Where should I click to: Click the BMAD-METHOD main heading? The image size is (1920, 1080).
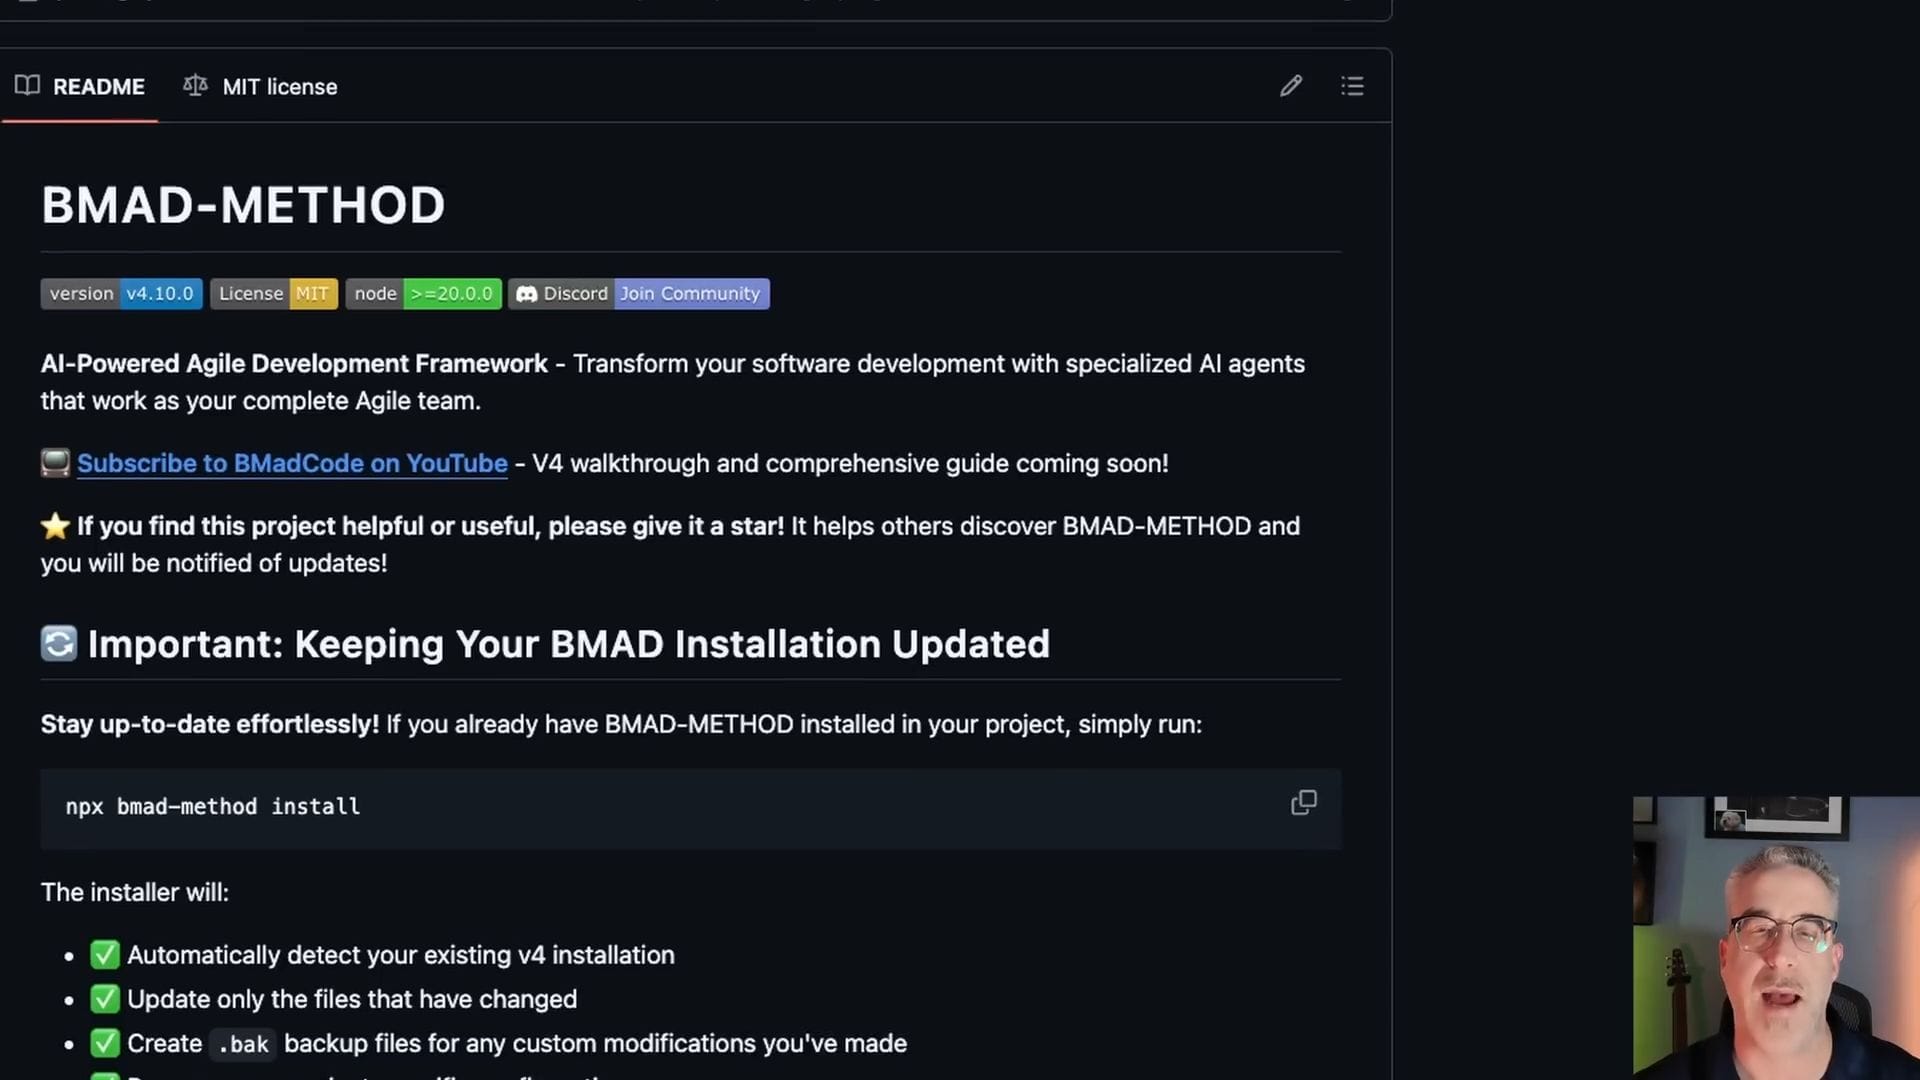tap(243, 206)
